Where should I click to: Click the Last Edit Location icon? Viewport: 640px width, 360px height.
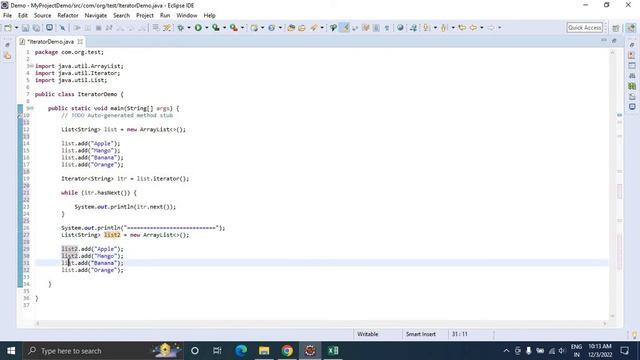click(462, 28)
